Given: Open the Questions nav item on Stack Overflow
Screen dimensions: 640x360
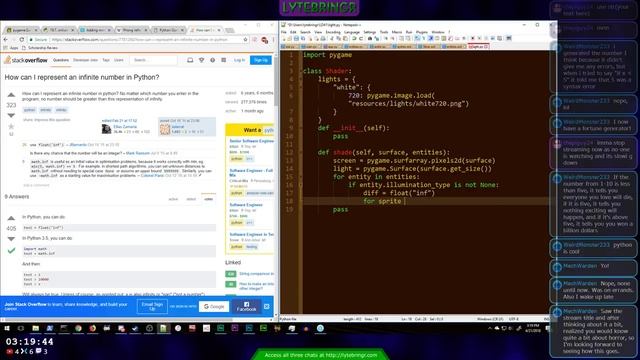Looking at the screenshot, I should (61, 60).
